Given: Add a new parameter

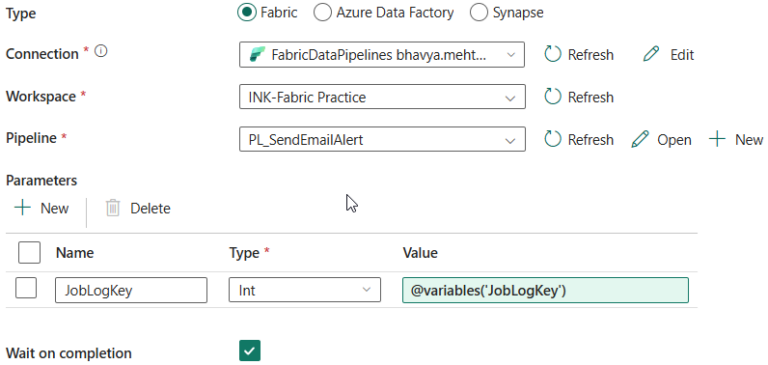Looking at the screenshot, I should (42, 208).
